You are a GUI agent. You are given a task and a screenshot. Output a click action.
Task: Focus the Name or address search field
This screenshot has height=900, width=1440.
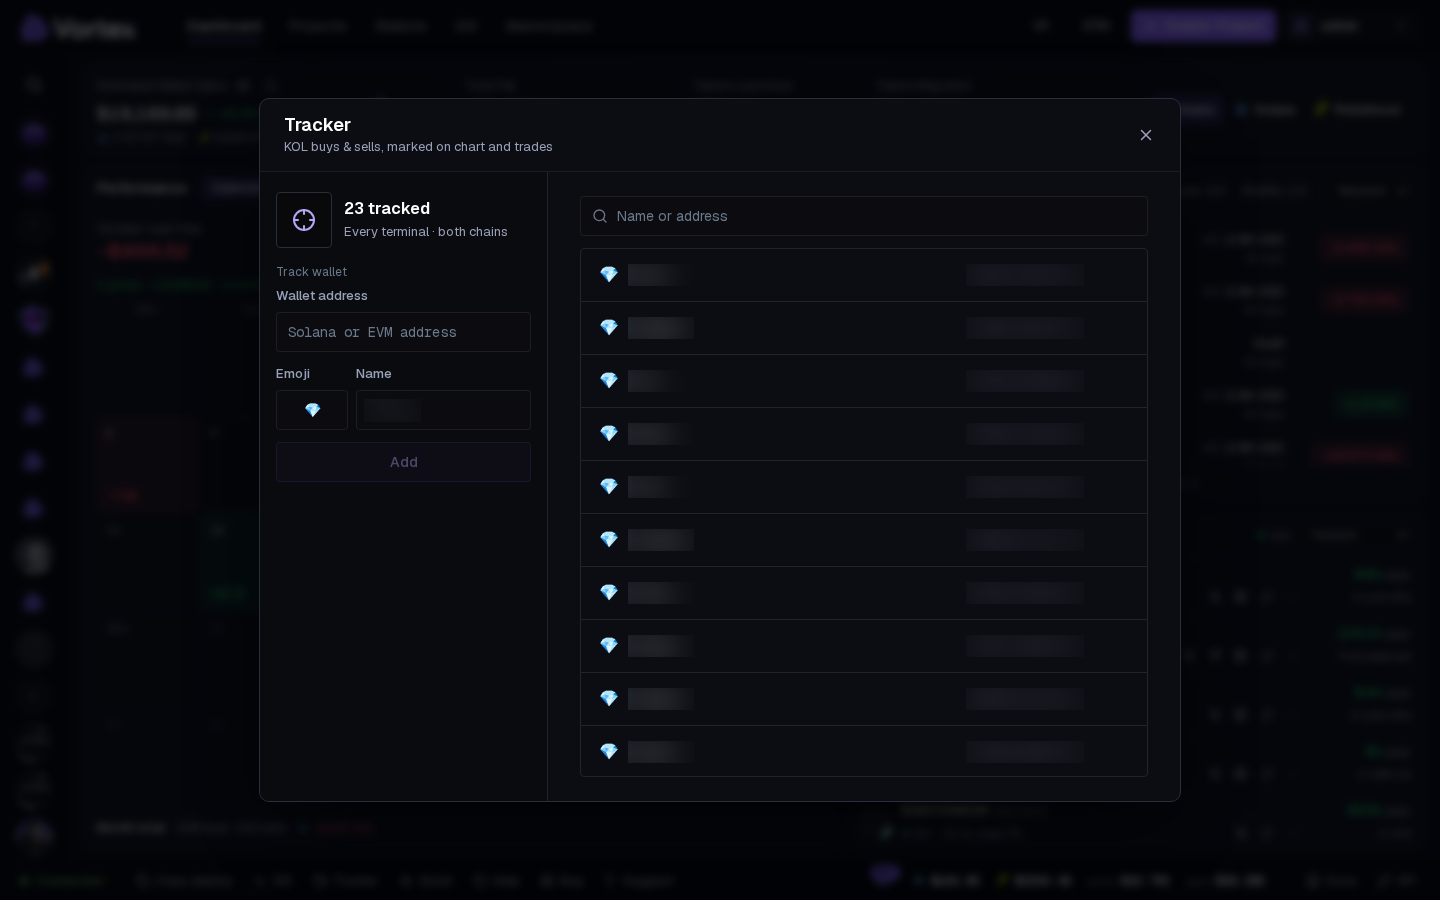pos(864,216)
